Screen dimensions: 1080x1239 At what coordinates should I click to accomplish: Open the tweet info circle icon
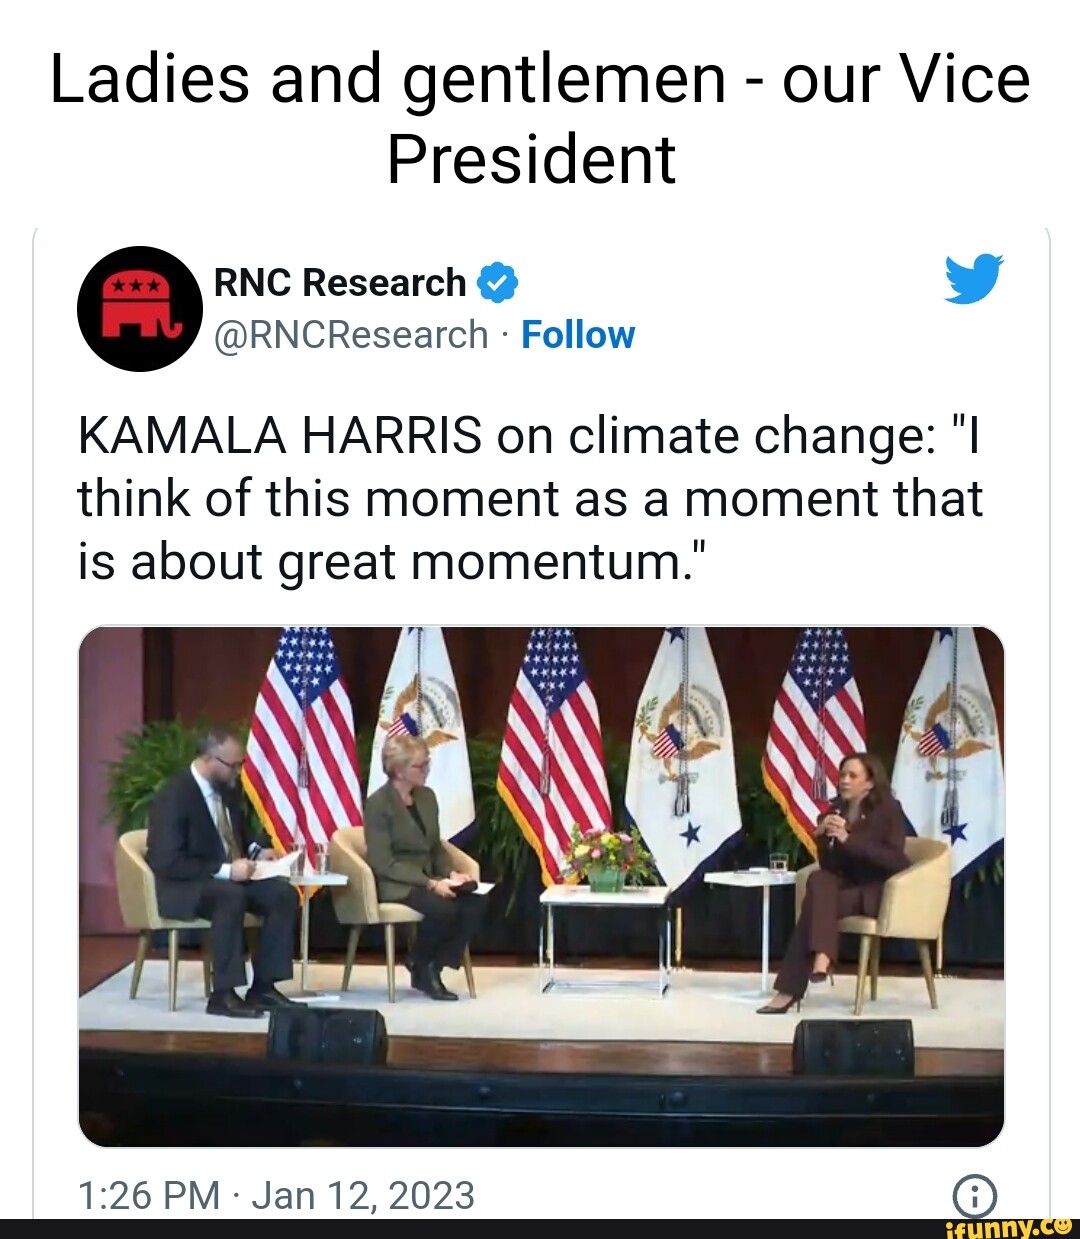click(x=975, y=1195)
